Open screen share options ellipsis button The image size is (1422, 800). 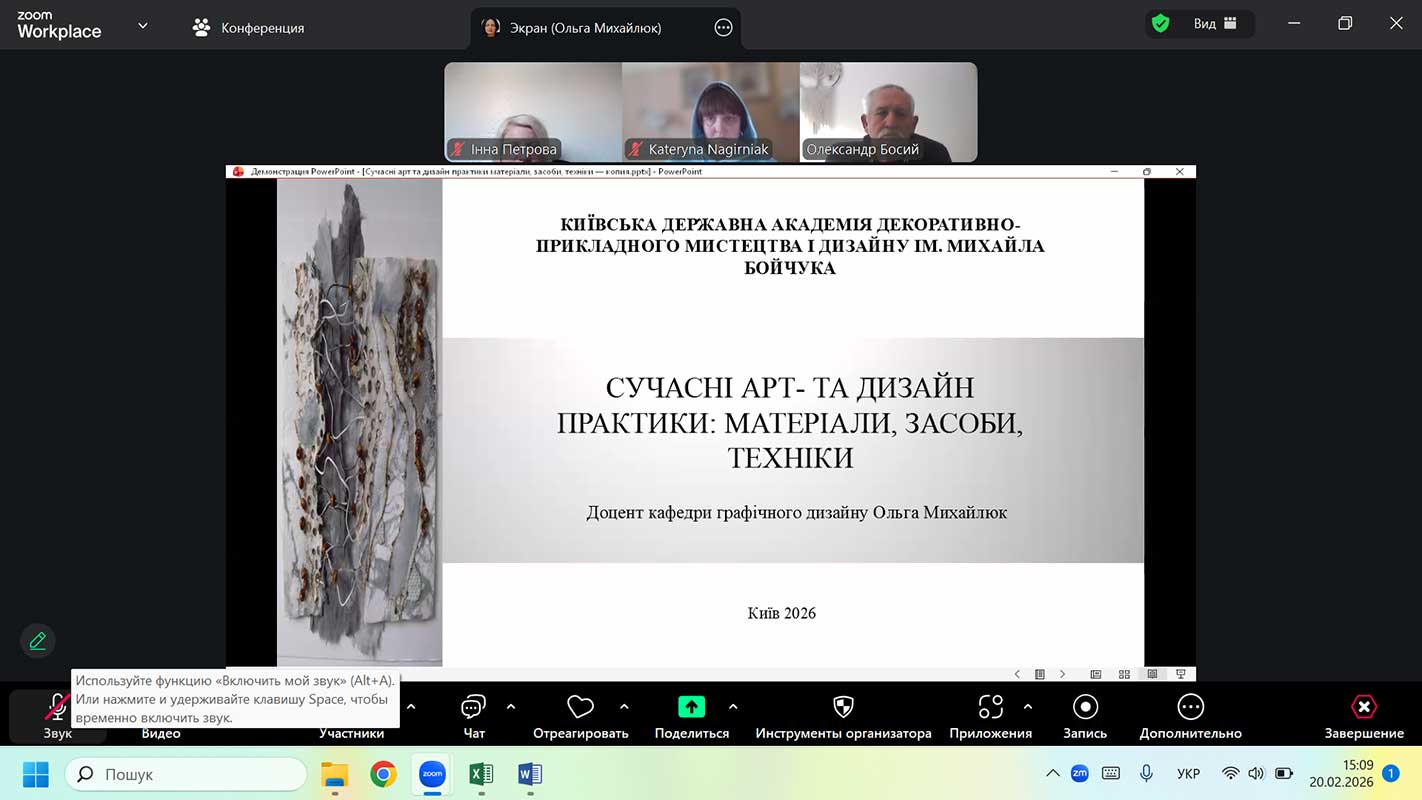coord(723,28)
